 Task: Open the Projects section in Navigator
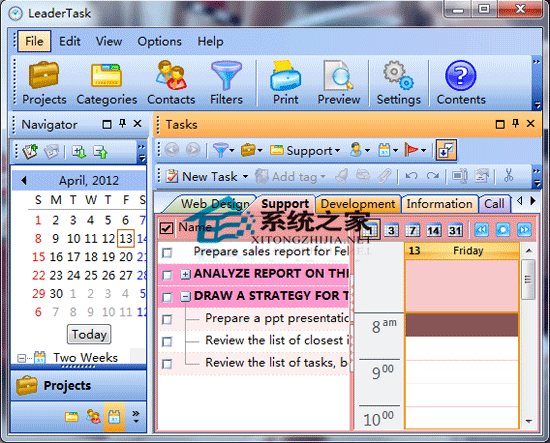coord(79,385)
